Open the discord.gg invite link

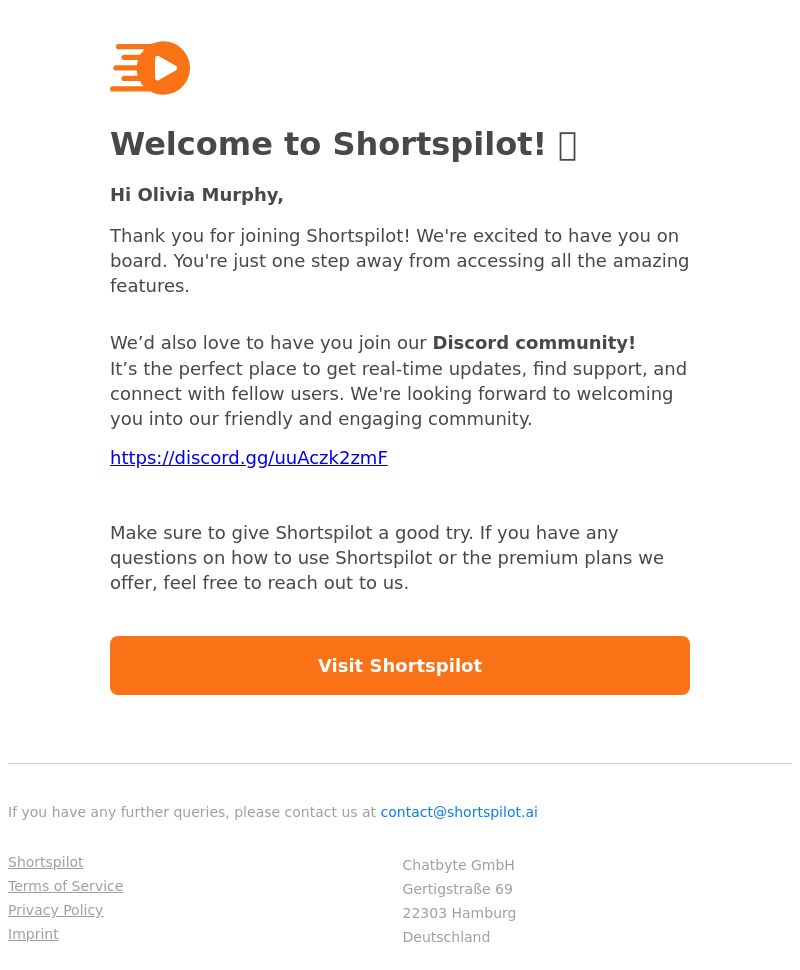249,457
